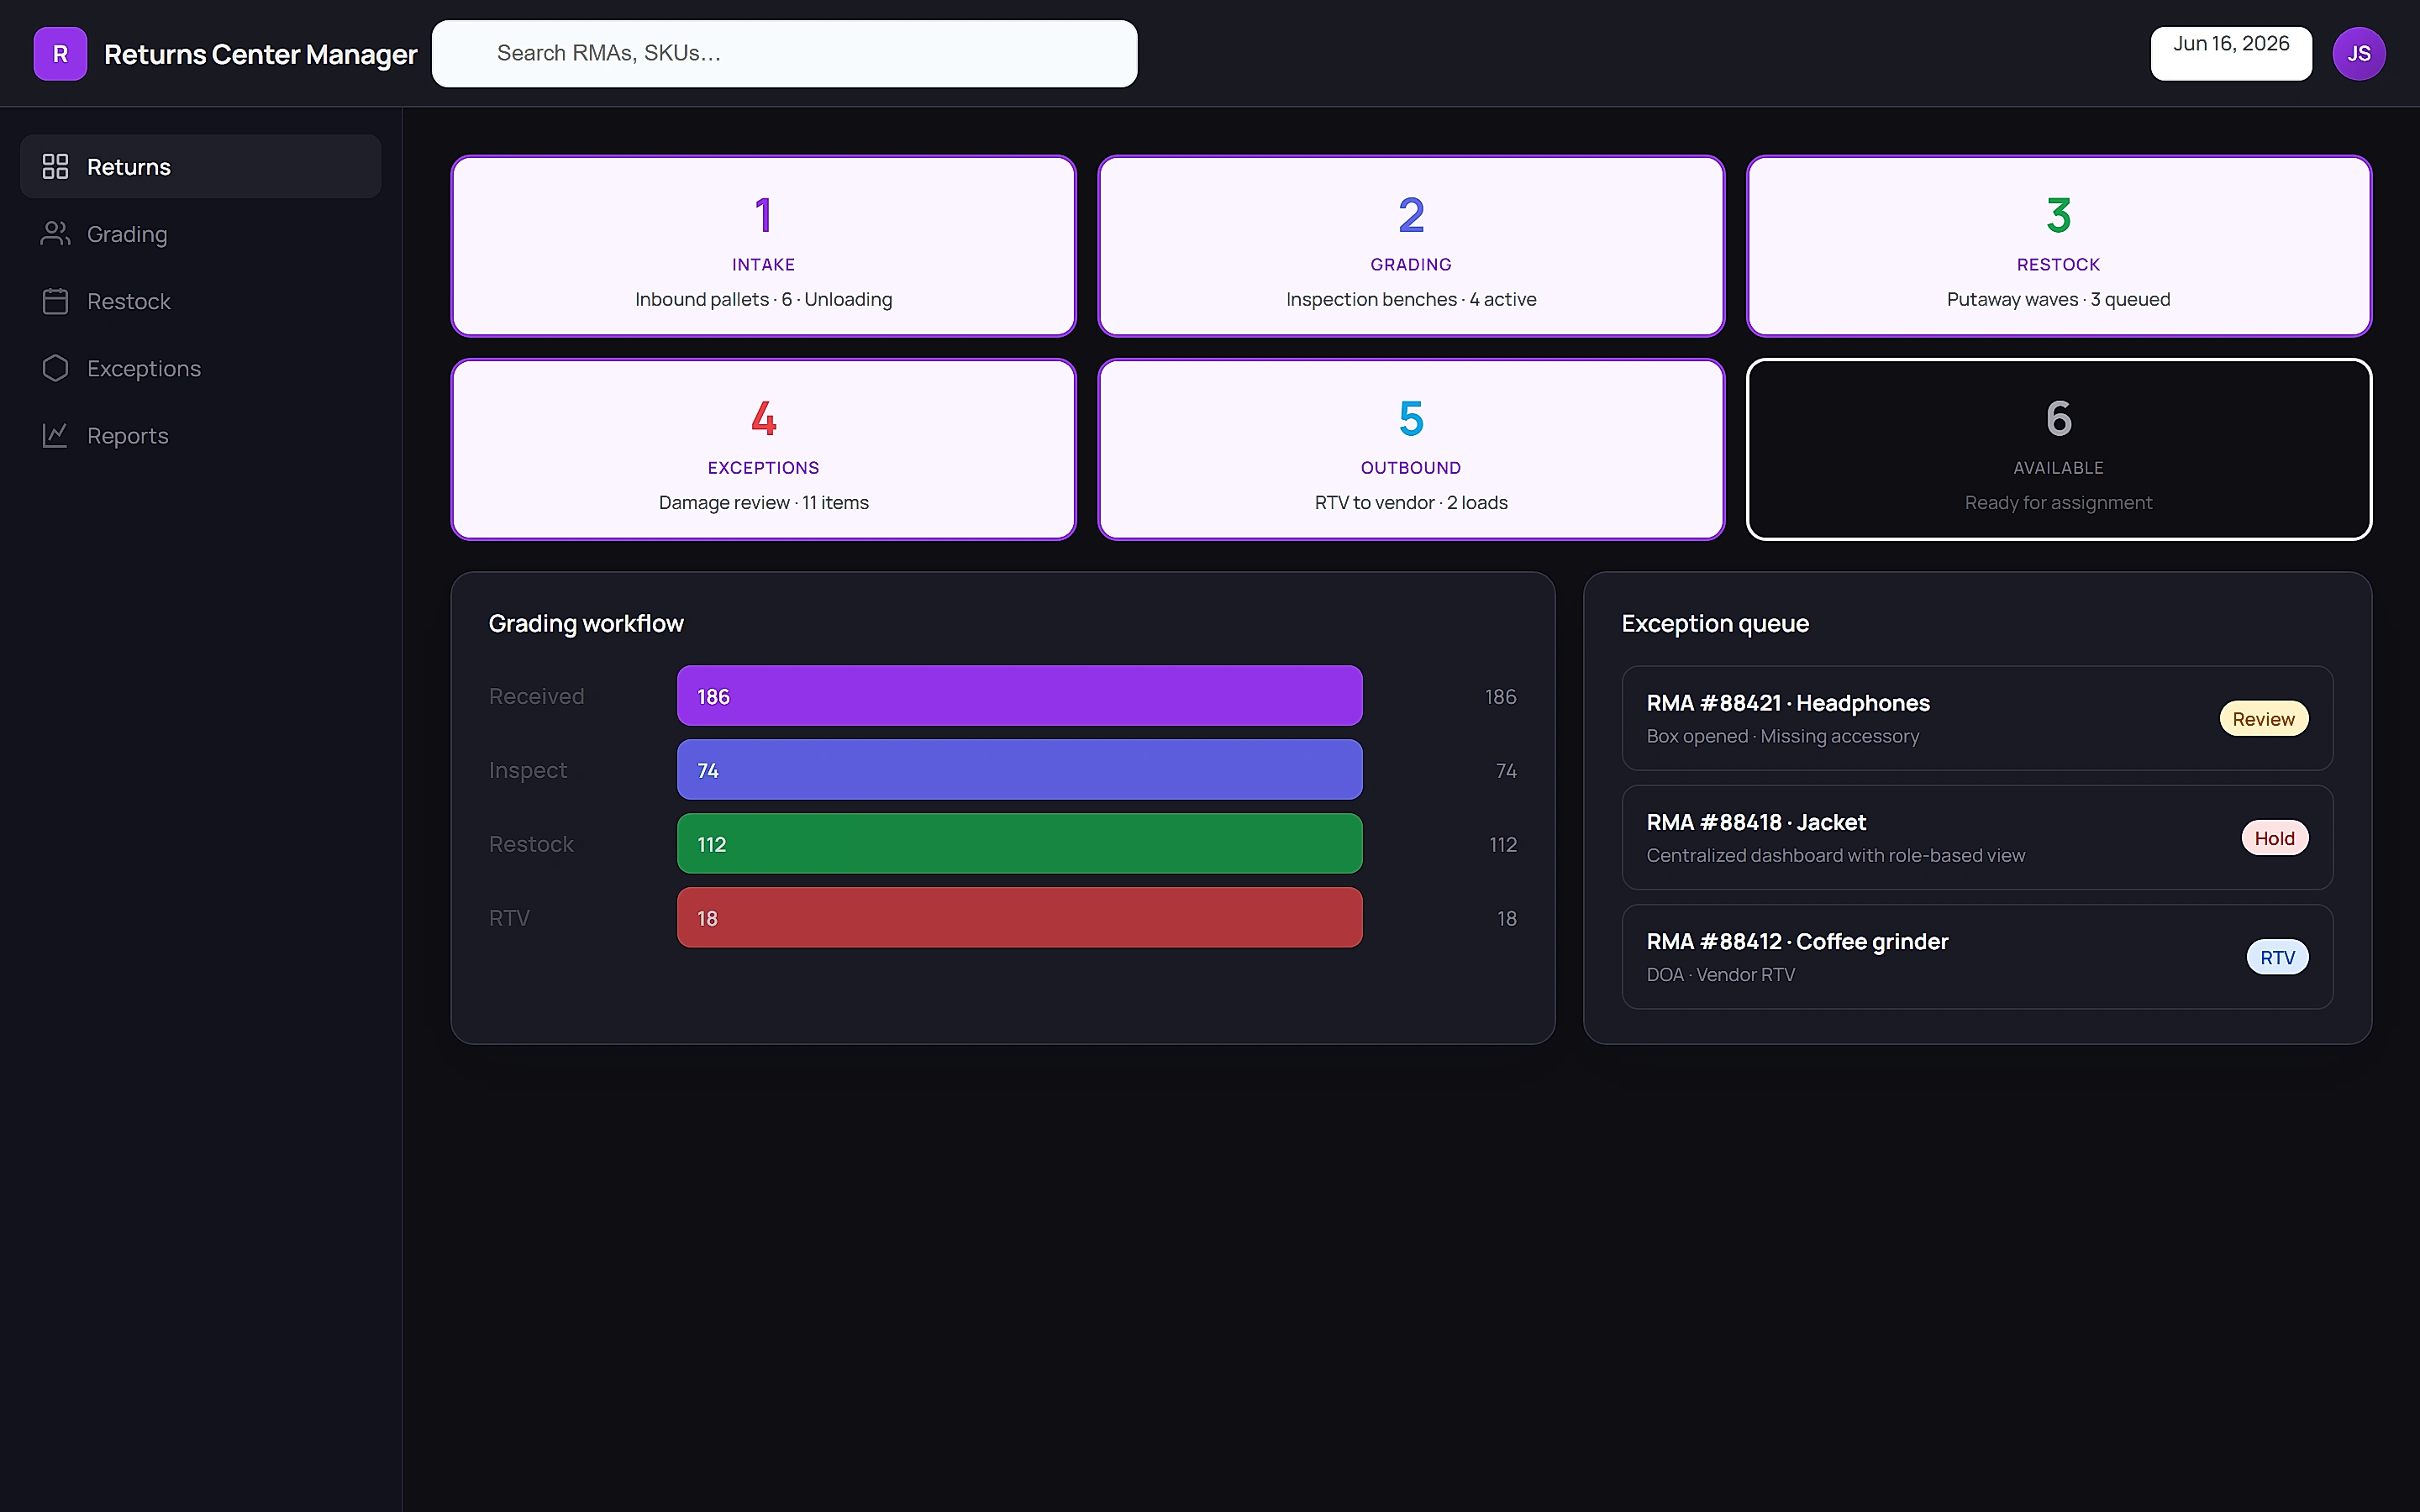Screen dimensions: 2420x1512
Task: Click the Hold status badge
Action: coord(2274,838)
